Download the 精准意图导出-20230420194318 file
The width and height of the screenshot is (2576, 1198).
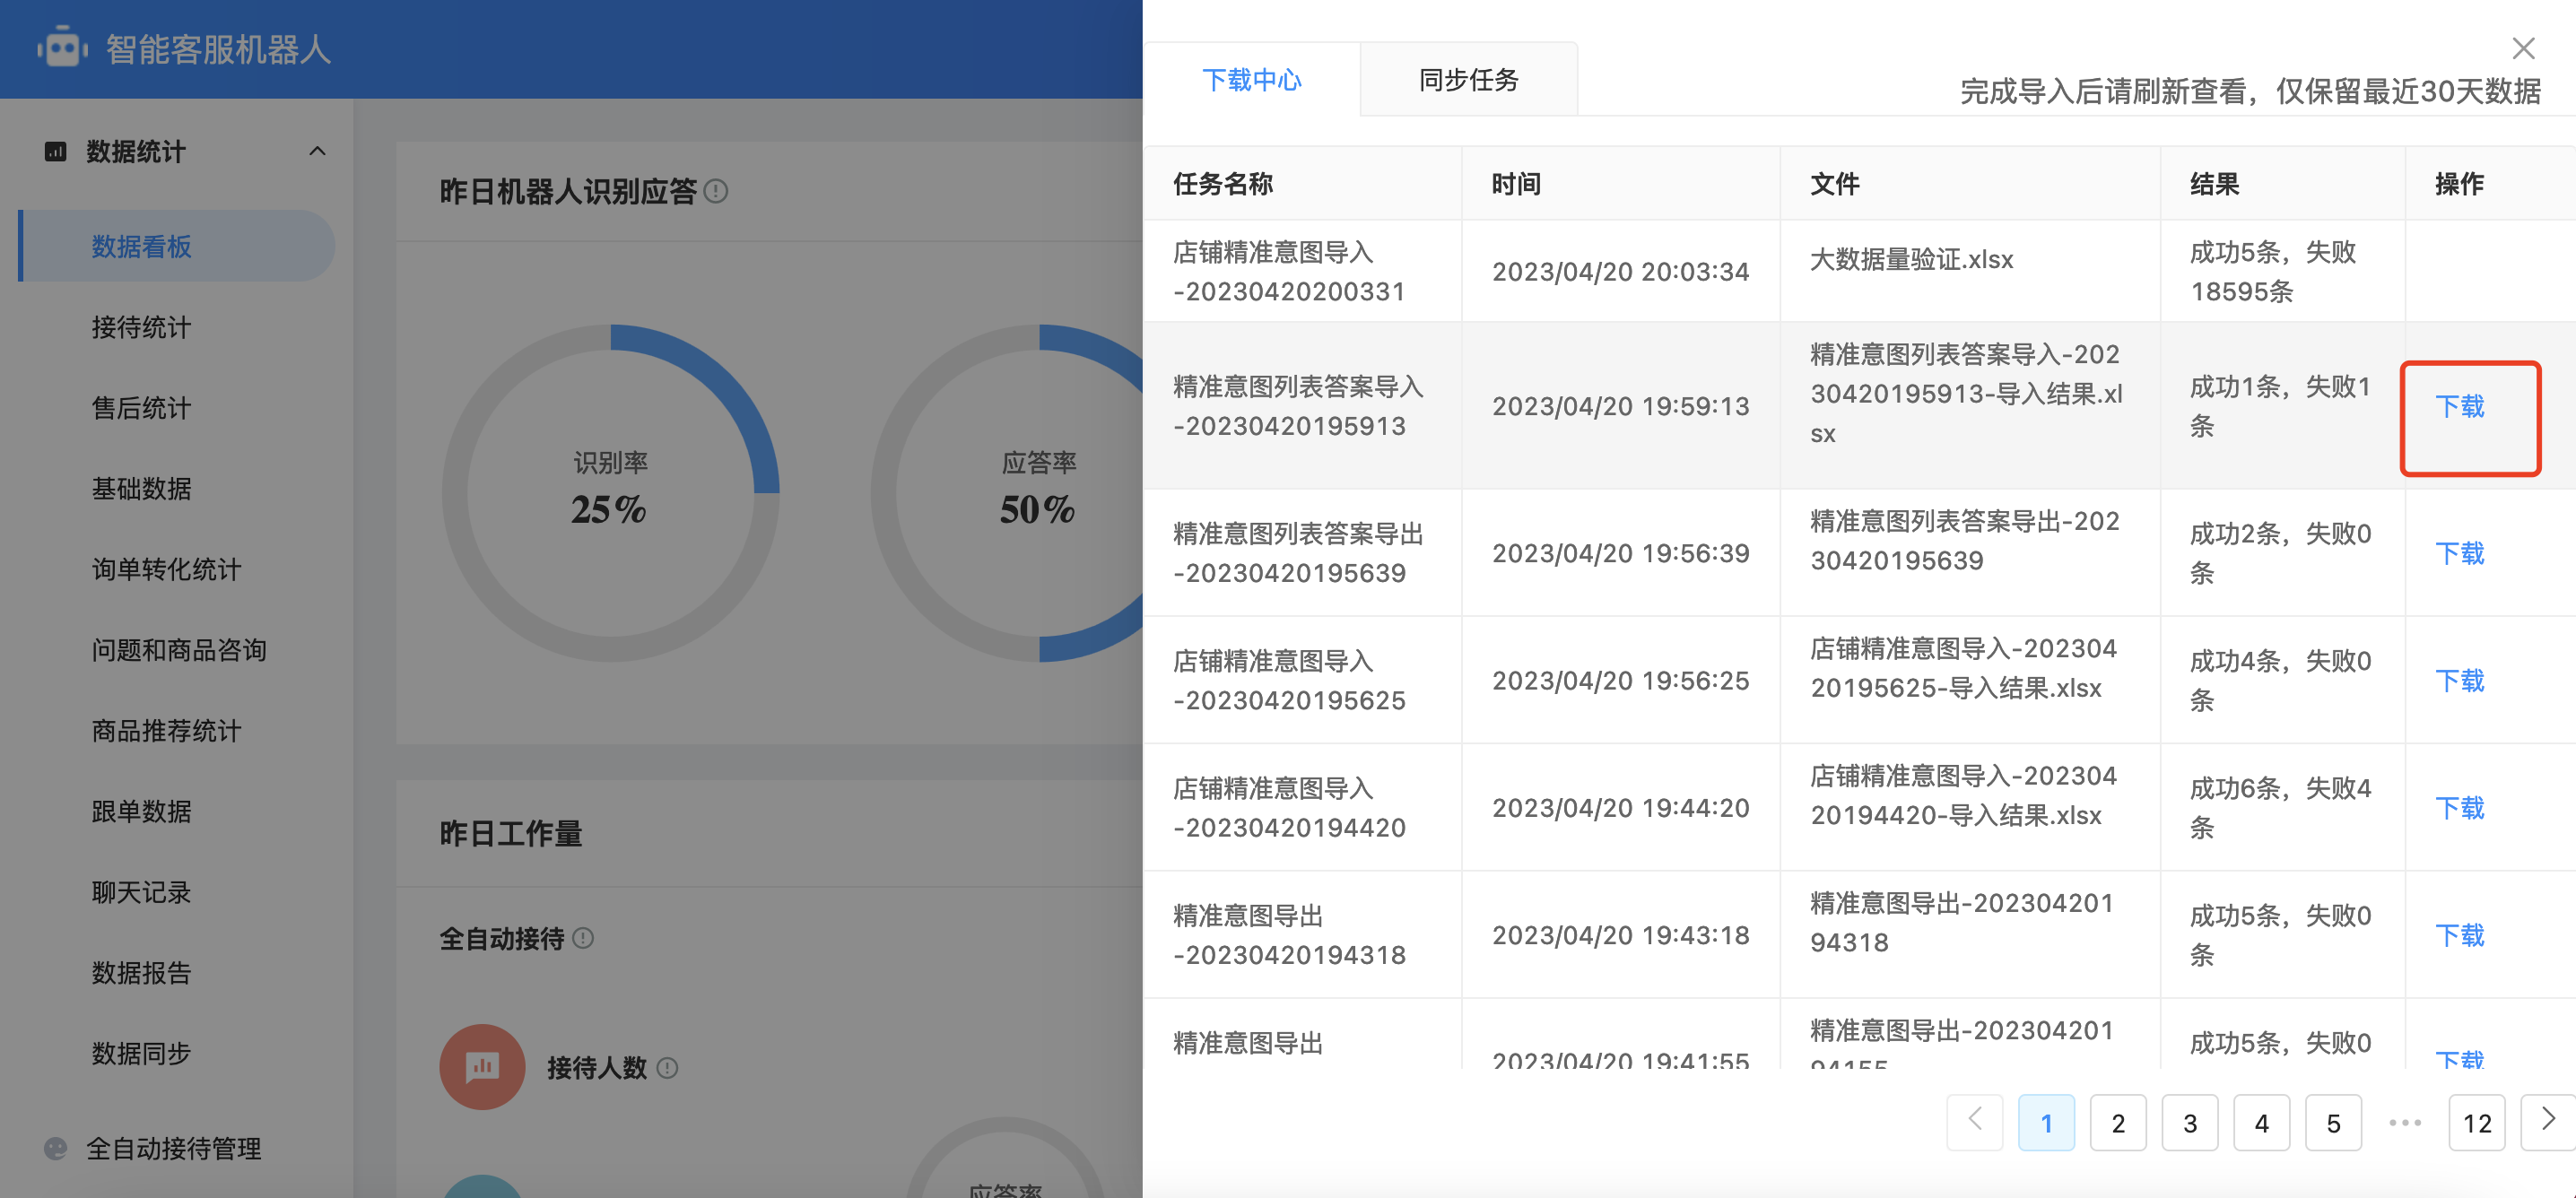2459,935
